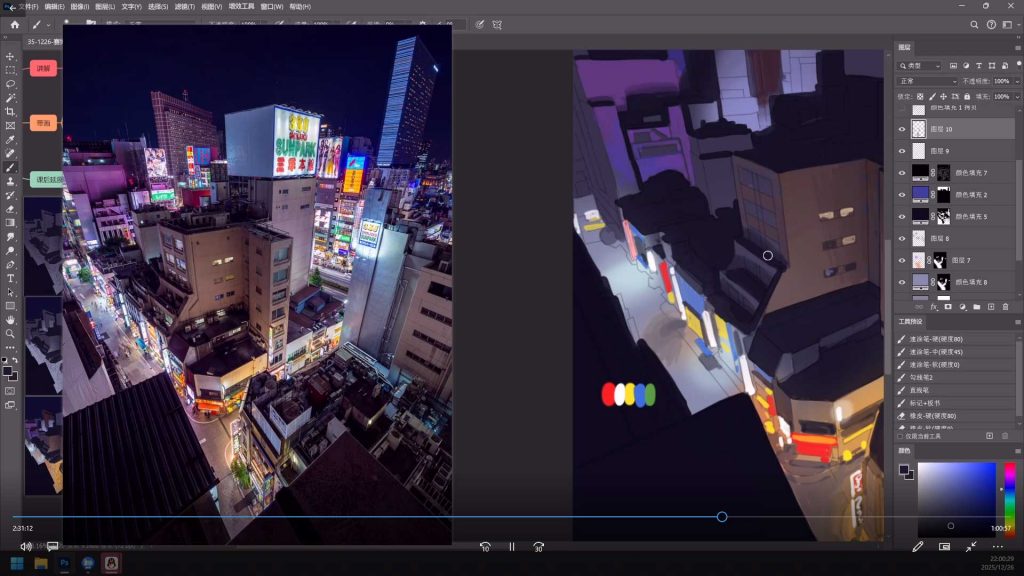The image size is (1024, 576).
Task: Activate the Zoom magnifier tool
Action: 11,334
